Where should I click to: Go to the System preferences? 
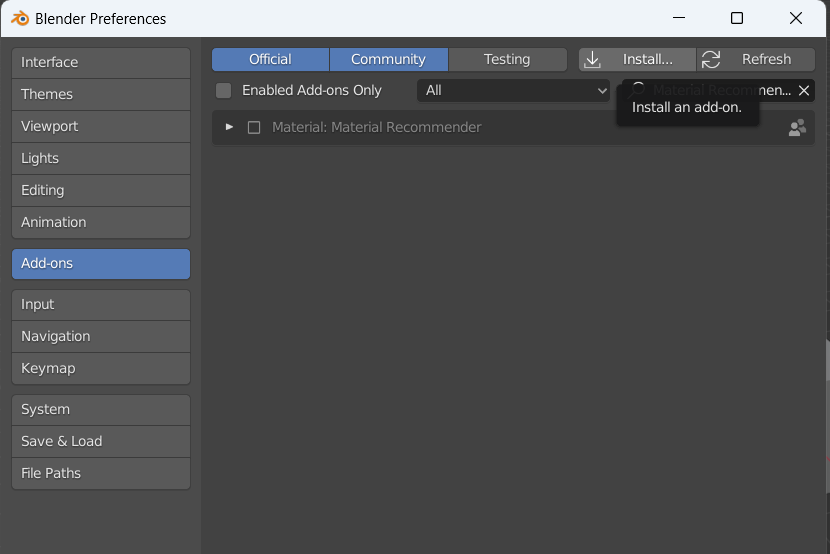coord(101,410)
